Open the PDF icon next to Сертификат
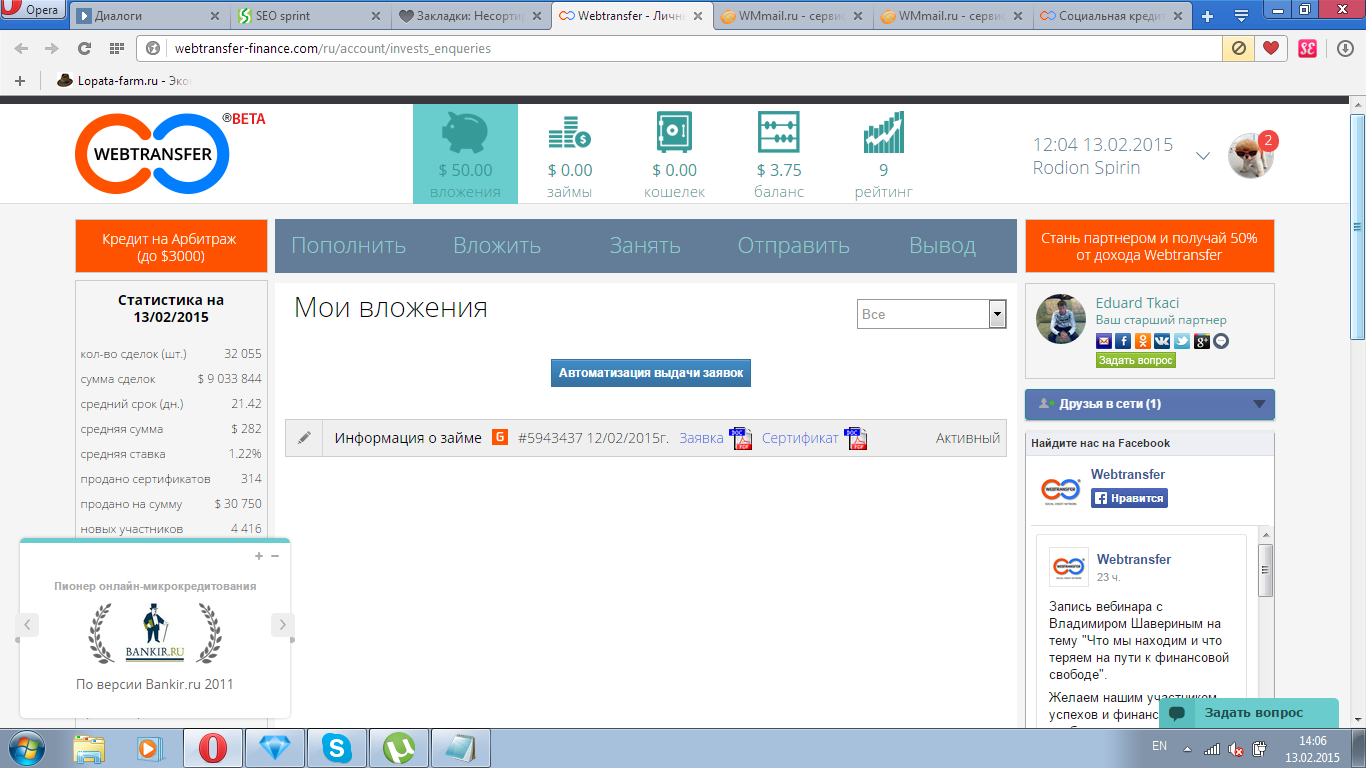The width and height of the screenshot is (1366, 768). pyautogui.click(x=856, y=438)
